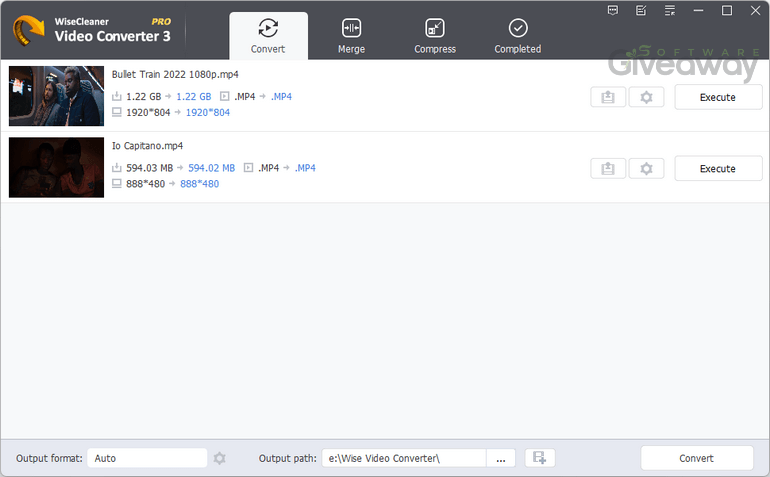
Task: Open settings gear for Bullet Train video
Action: point(646,97)
